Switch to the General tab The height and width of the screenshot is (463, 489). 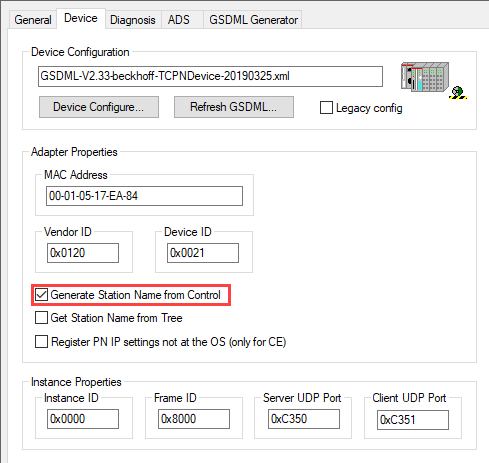point(33,20)
